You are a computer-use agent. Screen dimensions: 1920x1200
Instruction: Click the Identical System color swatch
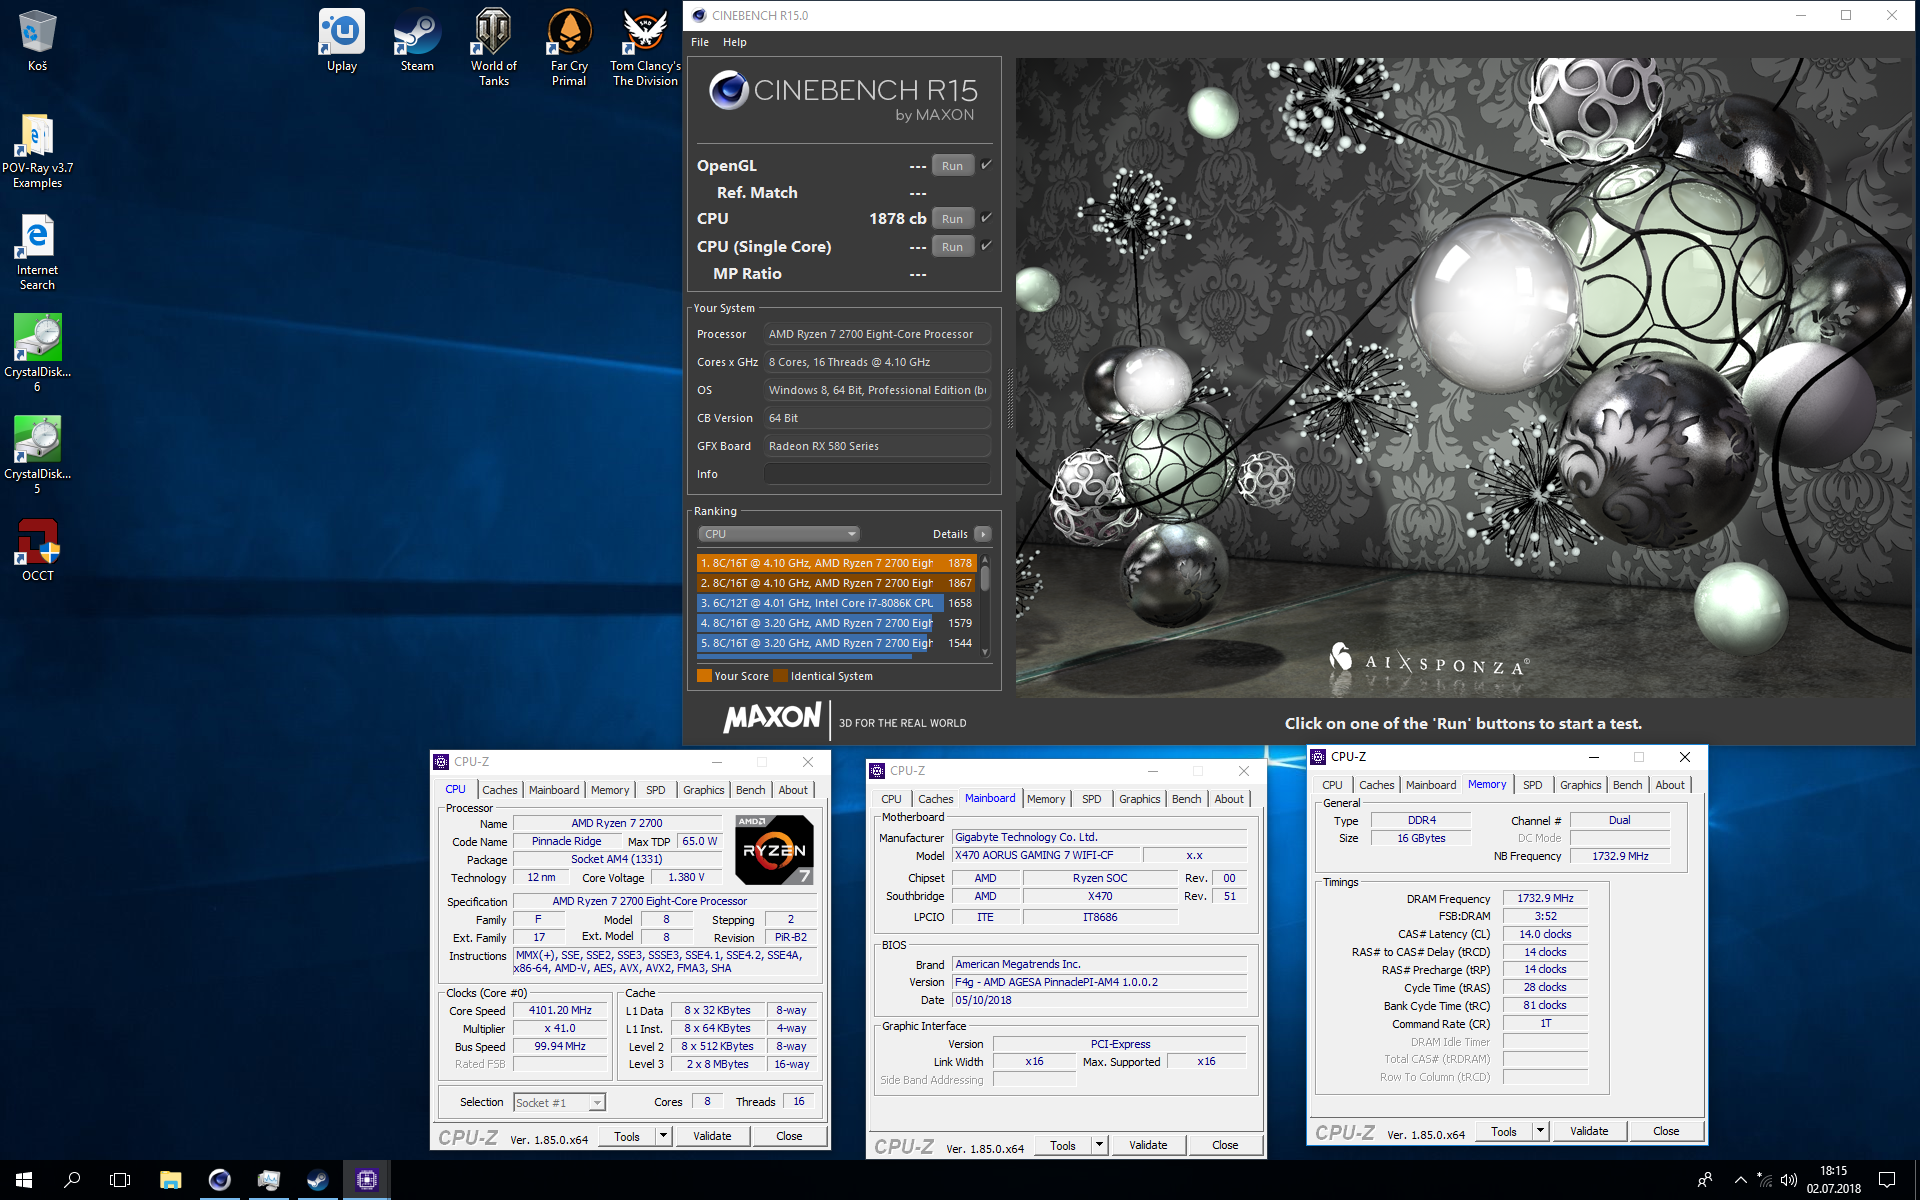click(x=780, y=676)
